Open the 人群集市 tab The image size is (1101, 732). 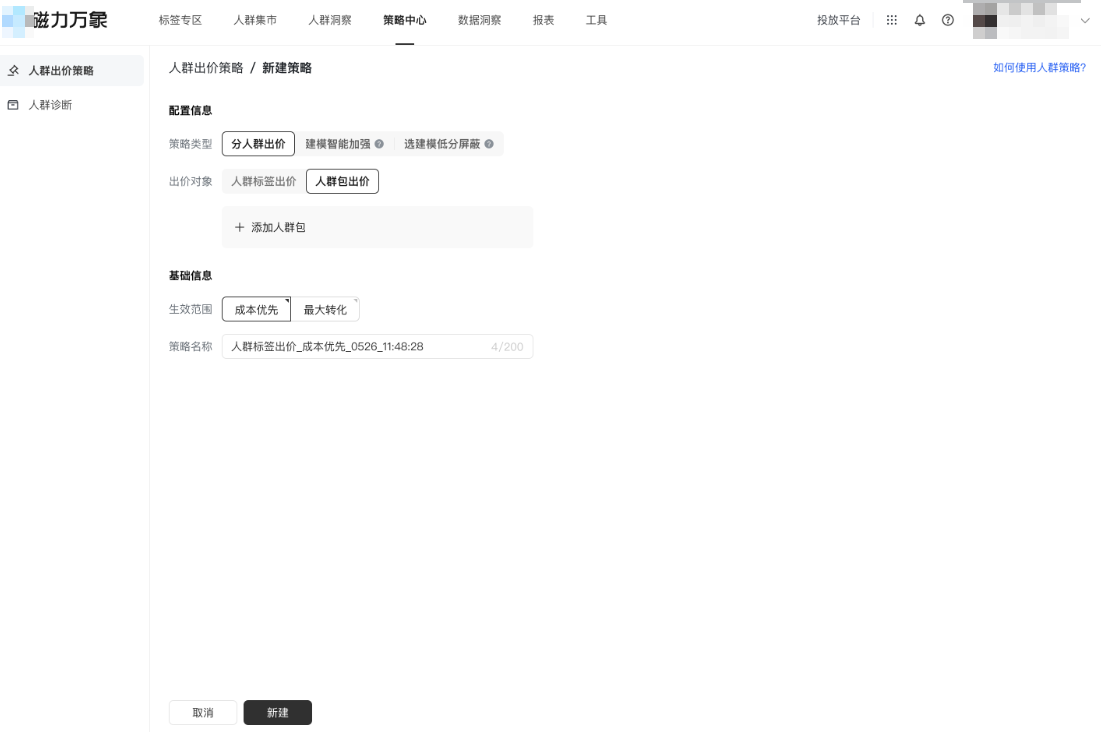pyautogui.click(x=256, y=20)
